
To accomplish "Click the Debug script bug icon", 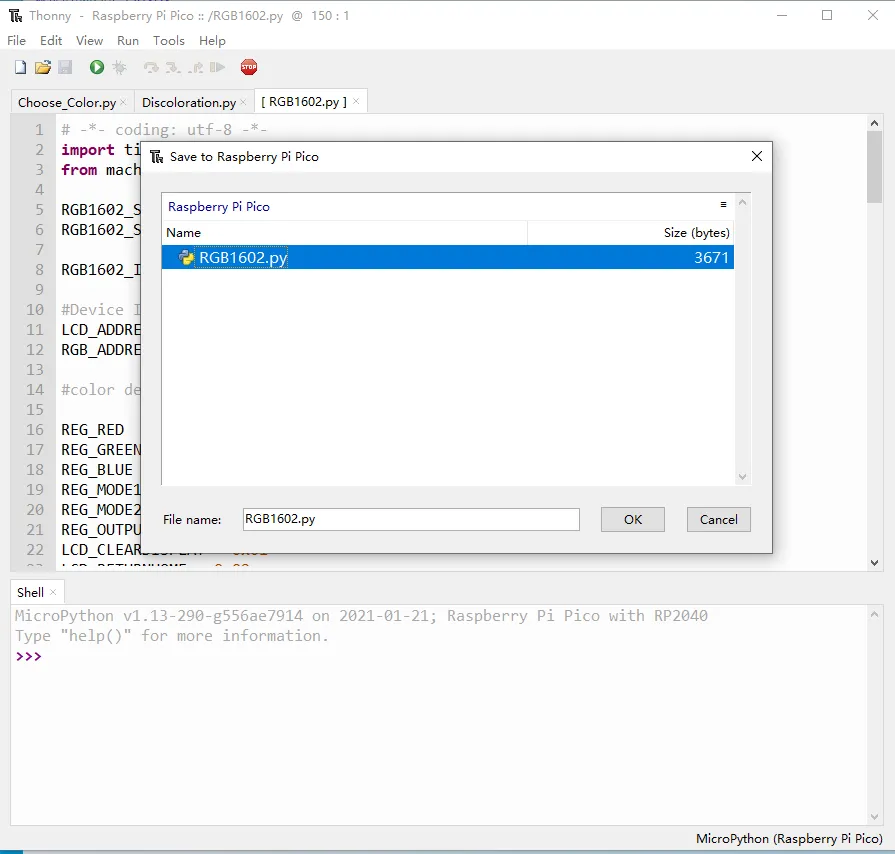I will point(119,67).
